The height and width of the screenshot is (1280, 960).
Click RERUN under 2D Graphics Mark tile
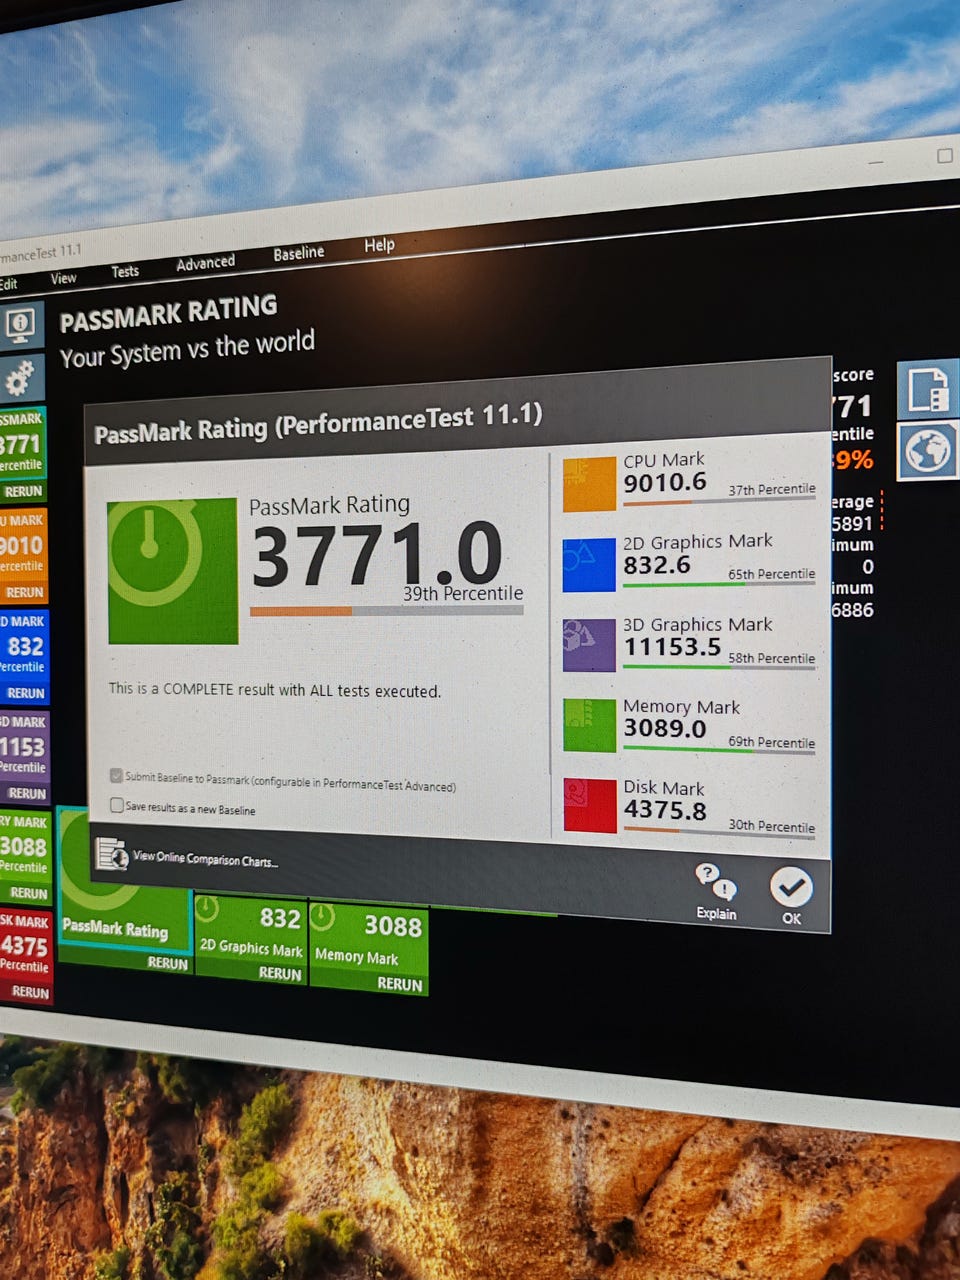[280, 973]
